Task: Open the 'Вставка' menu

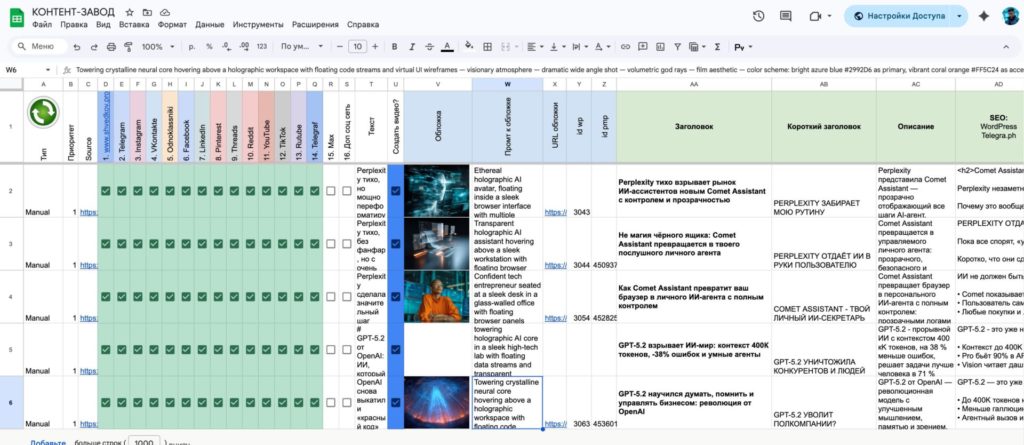Action: [134, 25]
